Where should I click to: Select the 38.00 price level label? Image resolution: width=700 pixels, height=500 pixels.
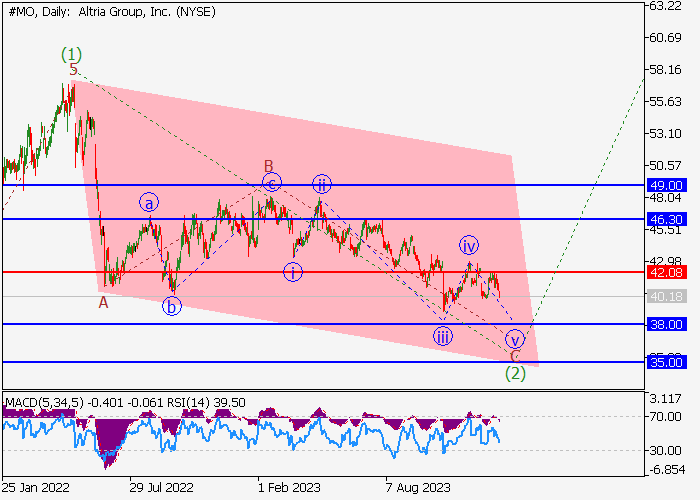click(x=667, y=324)
